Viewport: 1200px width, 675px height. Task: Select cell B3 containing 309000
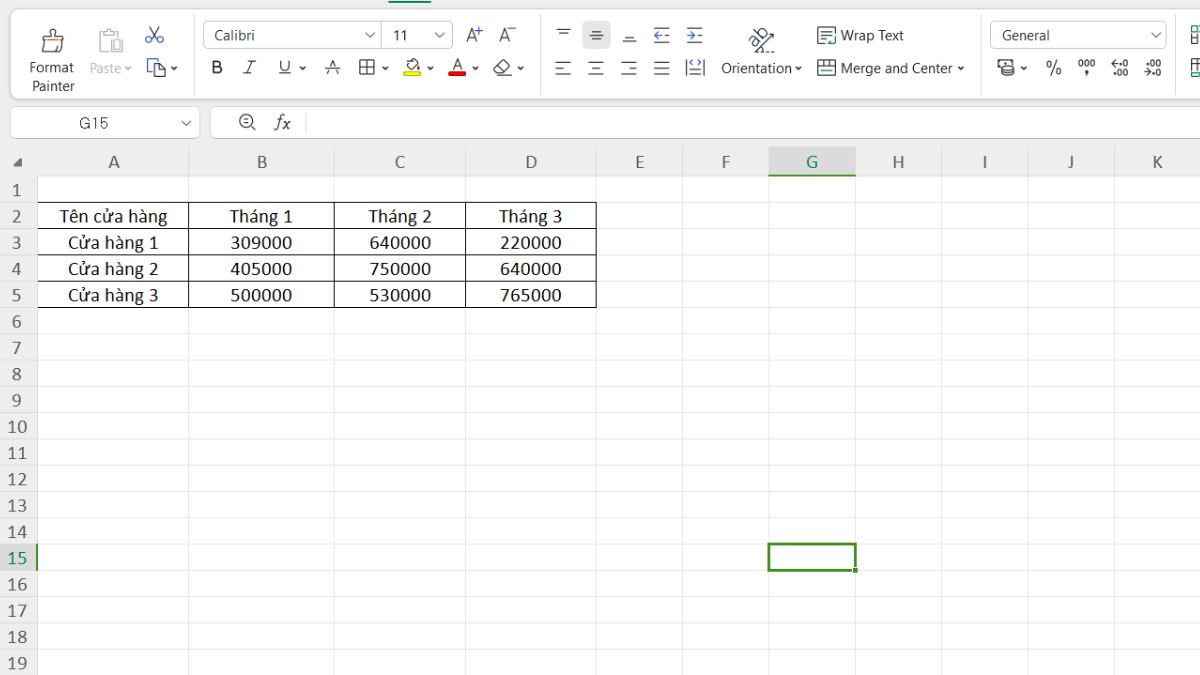pyautogui.click(x=261, y=242)
